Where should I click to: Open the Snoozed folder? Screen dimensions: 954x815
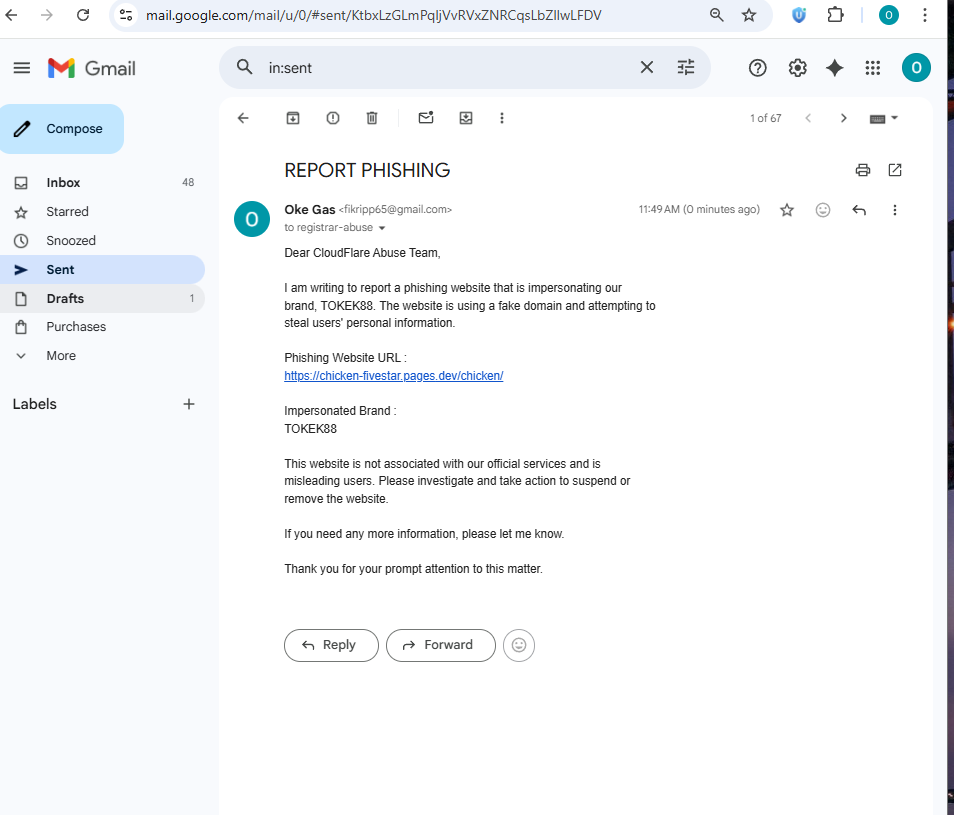[x=102, y=241]
